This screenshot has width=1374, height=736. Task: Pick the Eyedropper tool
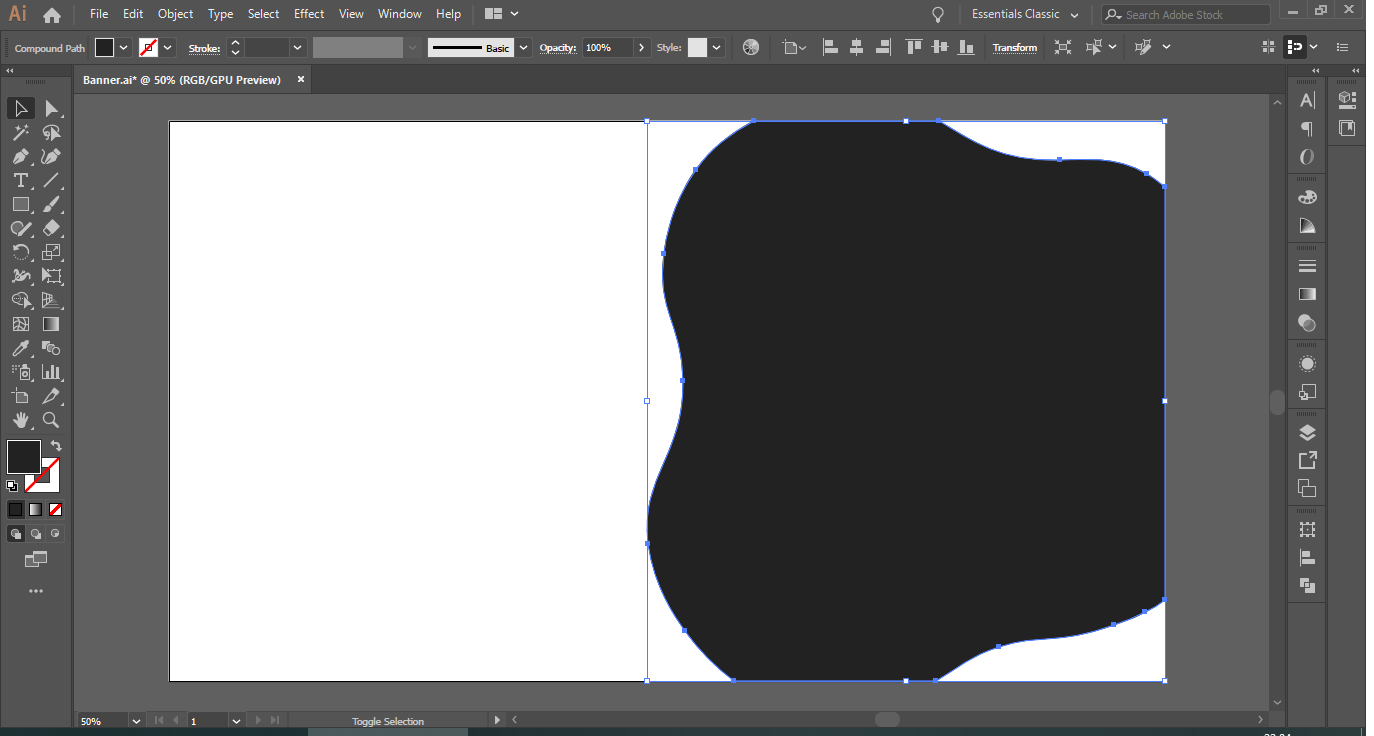pyautogui.click(x=21, y=348)
